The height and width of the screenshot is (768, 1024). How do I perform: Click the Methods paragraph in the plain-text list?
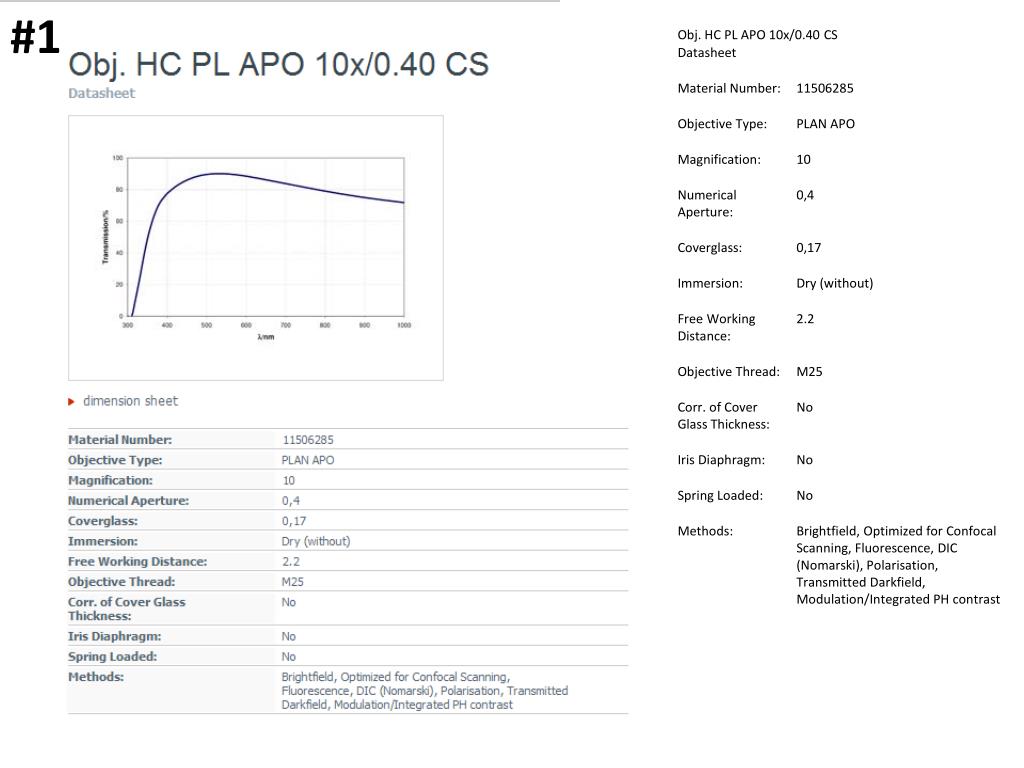click(x=898, y=565)
